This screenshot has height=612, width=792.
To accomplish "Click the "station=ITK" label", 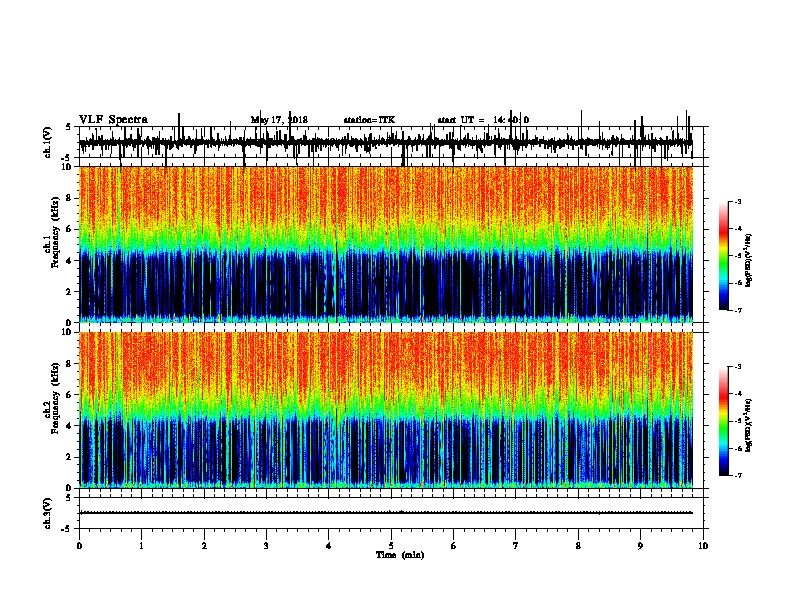I will coord(369,120).
